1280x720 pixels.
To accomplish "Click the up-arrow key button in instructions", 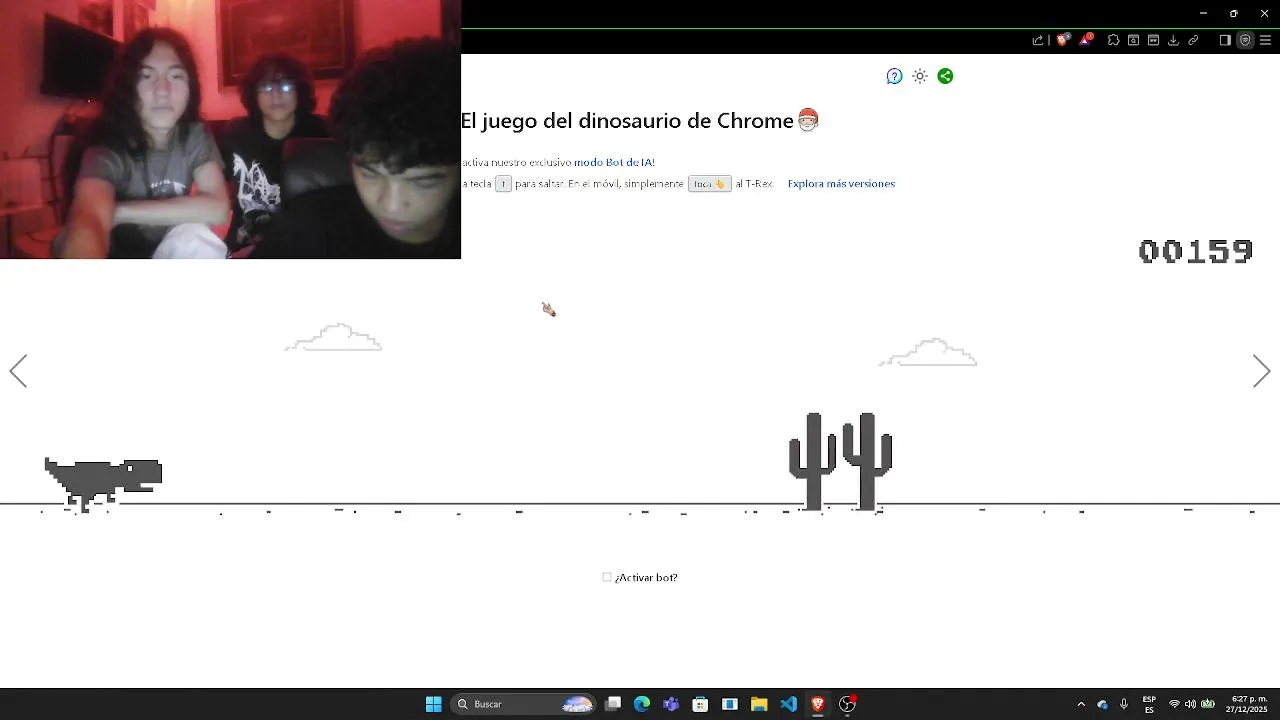I will (x=503, y=184).
